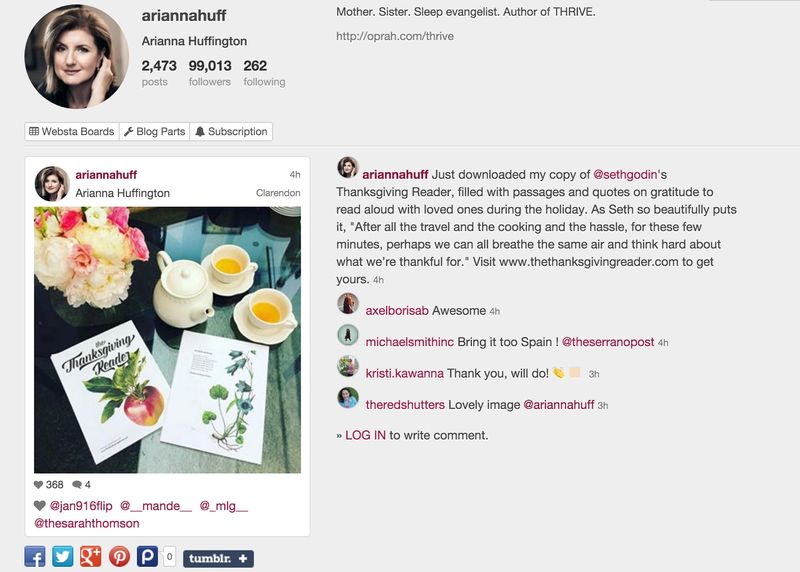Open Blog Parts tab

click(154, 132)
